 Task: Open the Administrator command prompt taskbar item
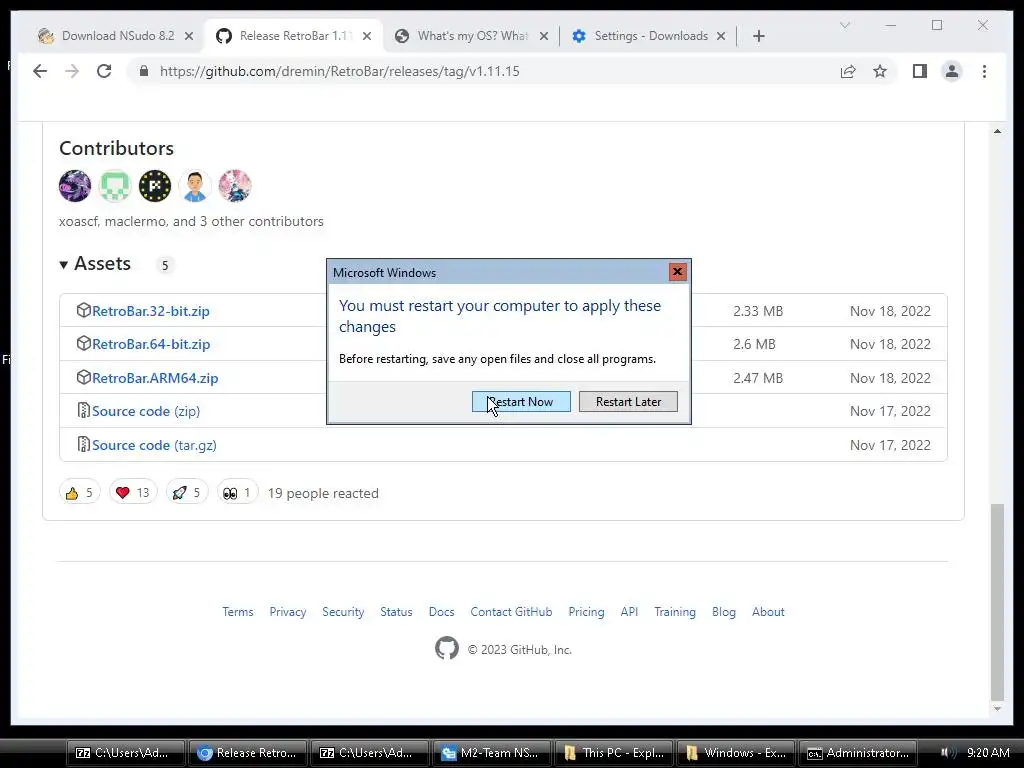[858, 753]
